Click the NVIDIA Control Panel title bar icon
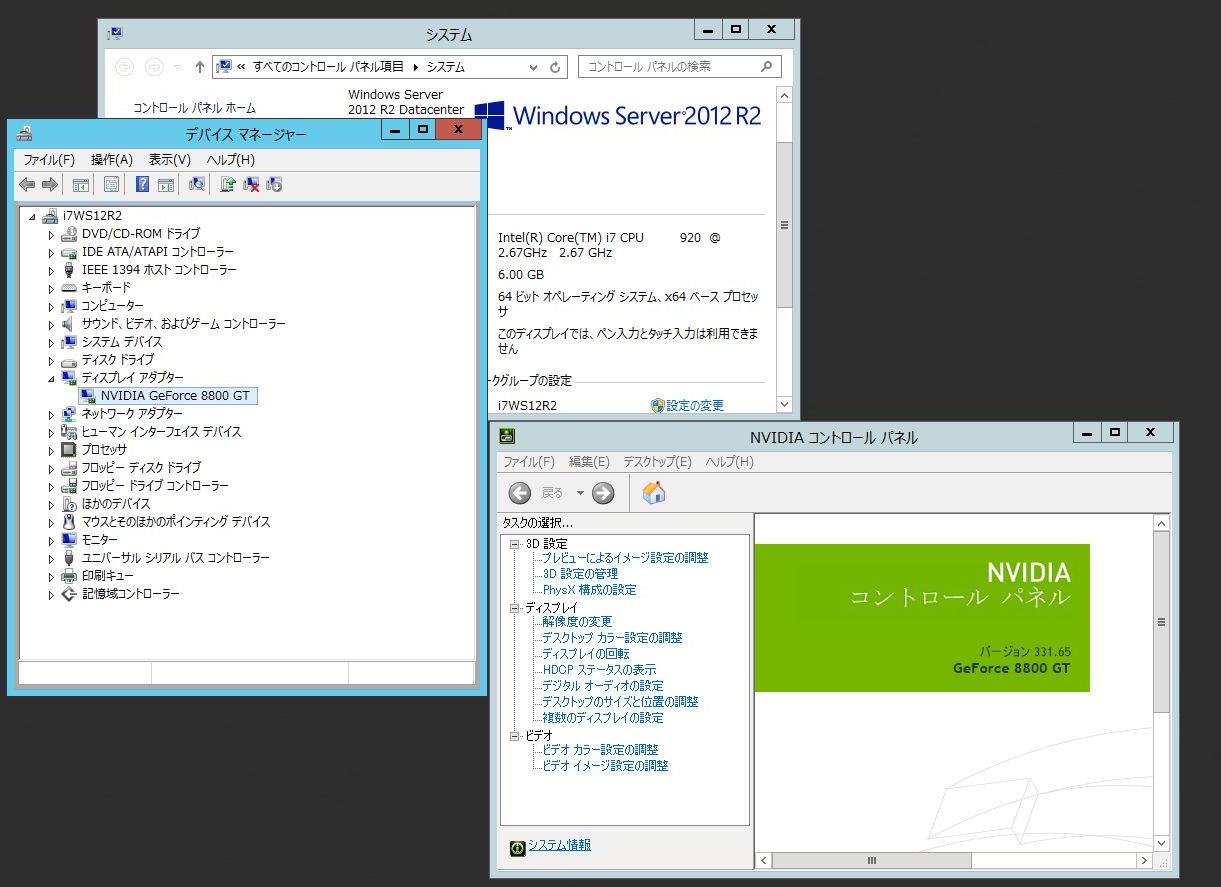 coord(507,435)
